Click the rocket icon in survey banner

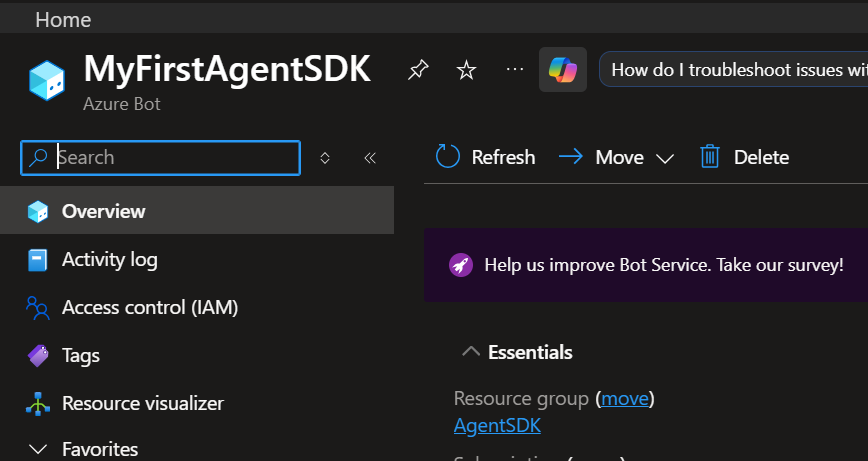[x=461, y=265]
